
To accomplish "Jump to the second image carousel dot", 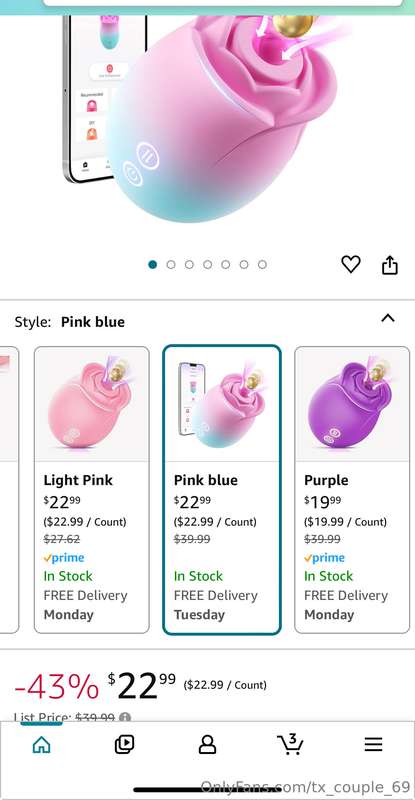I will (x=171, y=264).
